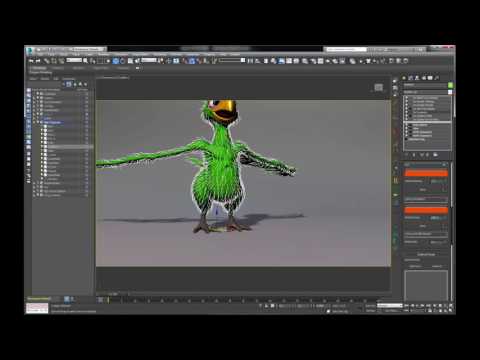Toggle the highlighted Ribbon toolbar button

(281, 61)
